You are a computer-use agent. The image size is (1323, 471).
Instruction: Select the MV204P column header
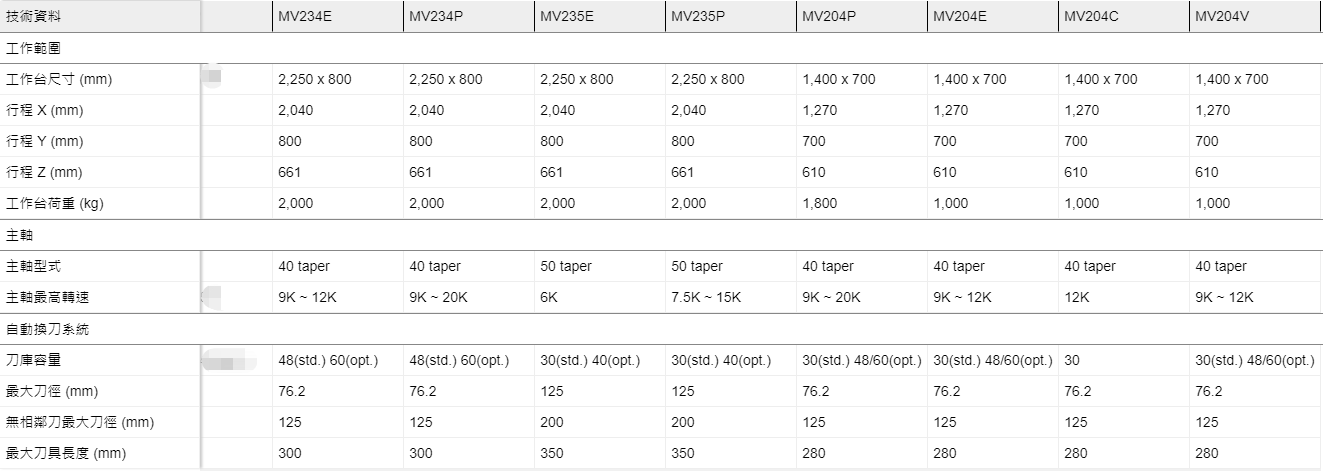pos(829,16)
